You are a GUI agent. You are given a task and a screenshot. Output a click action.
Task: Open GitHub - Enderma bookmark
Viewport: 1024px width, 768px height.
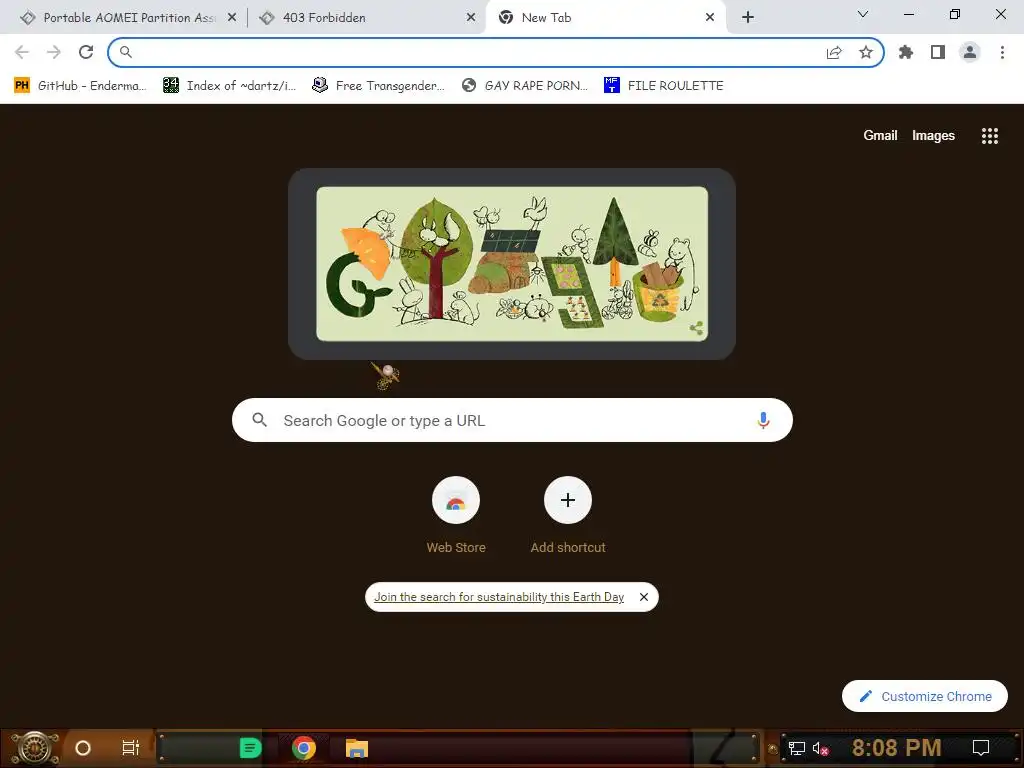click(x=80, y=86)
